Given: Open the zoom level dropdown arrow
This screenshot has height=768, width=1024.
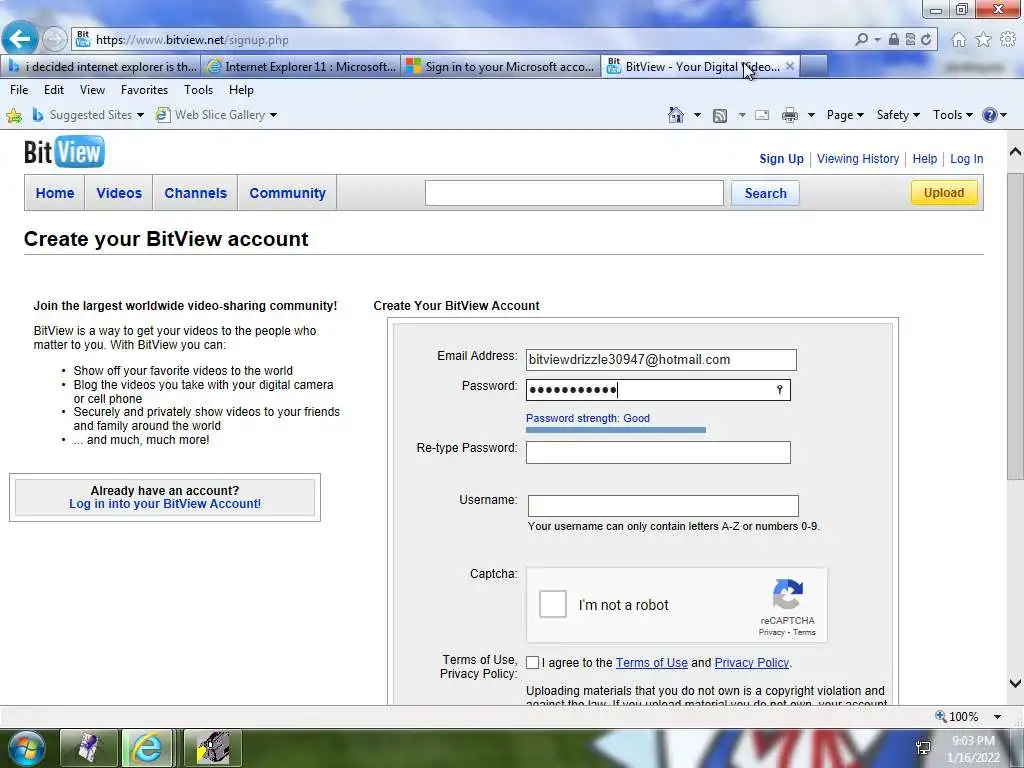Looking at the screenshot, I should pyautogui.click(x=998, y=716).
